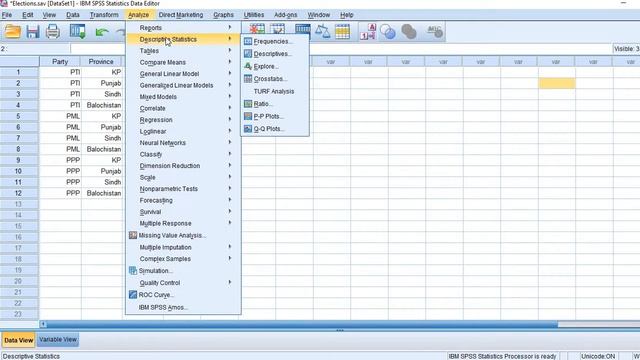Open the Help menu
The width and height of the screenshot is (640, 360).
pyautogui.click(x=347, y=15)
